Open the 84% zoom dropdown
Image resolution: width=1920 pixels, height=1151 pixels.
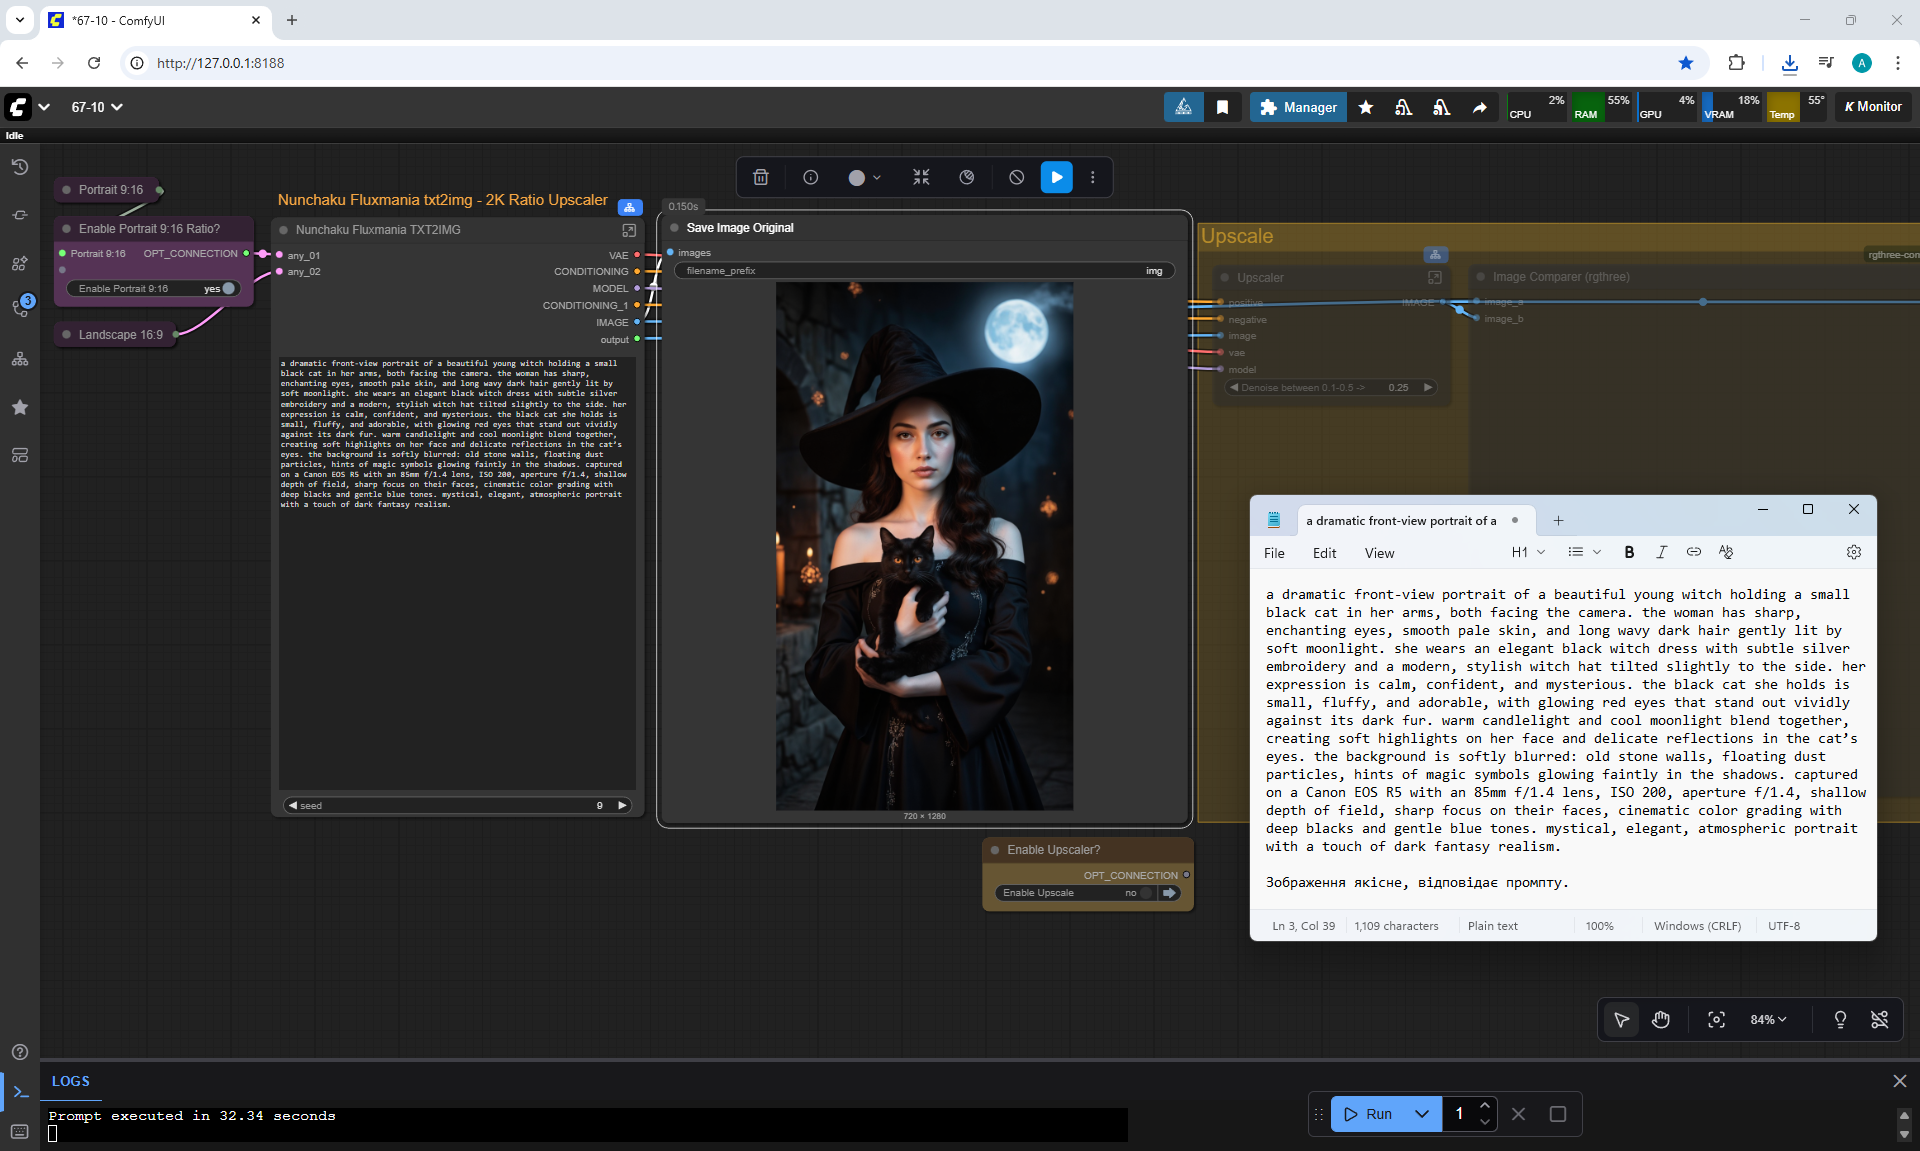pyautogui.click(x=1767, y=1019)
